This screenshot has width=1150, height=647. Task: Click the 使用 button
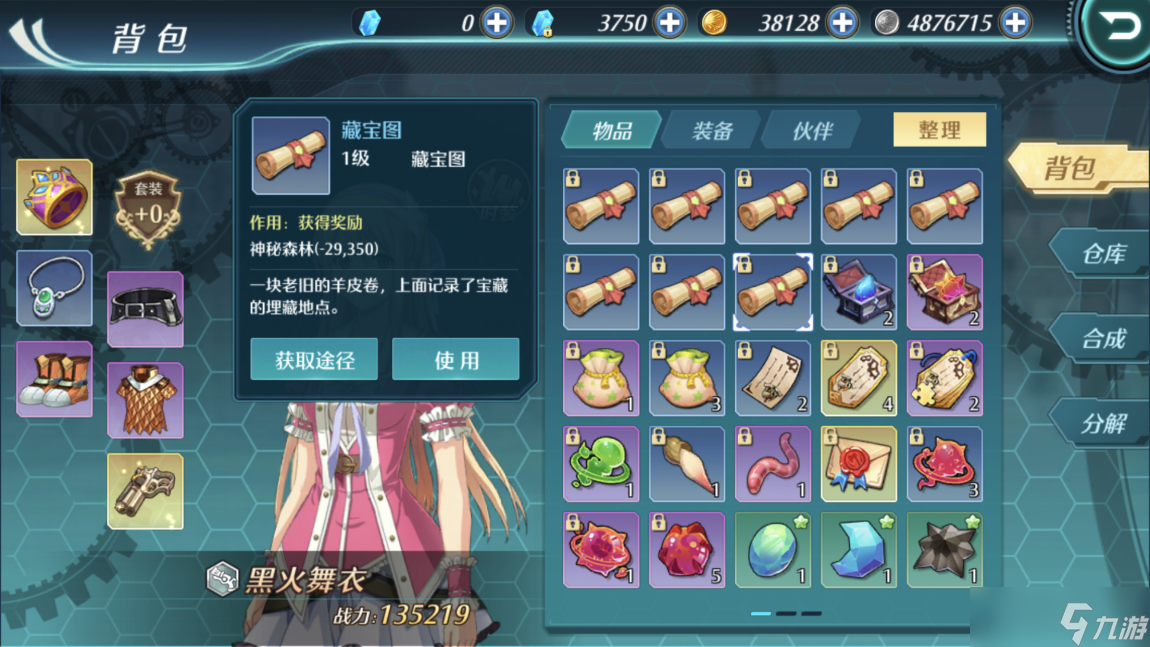tap(456, 359)
